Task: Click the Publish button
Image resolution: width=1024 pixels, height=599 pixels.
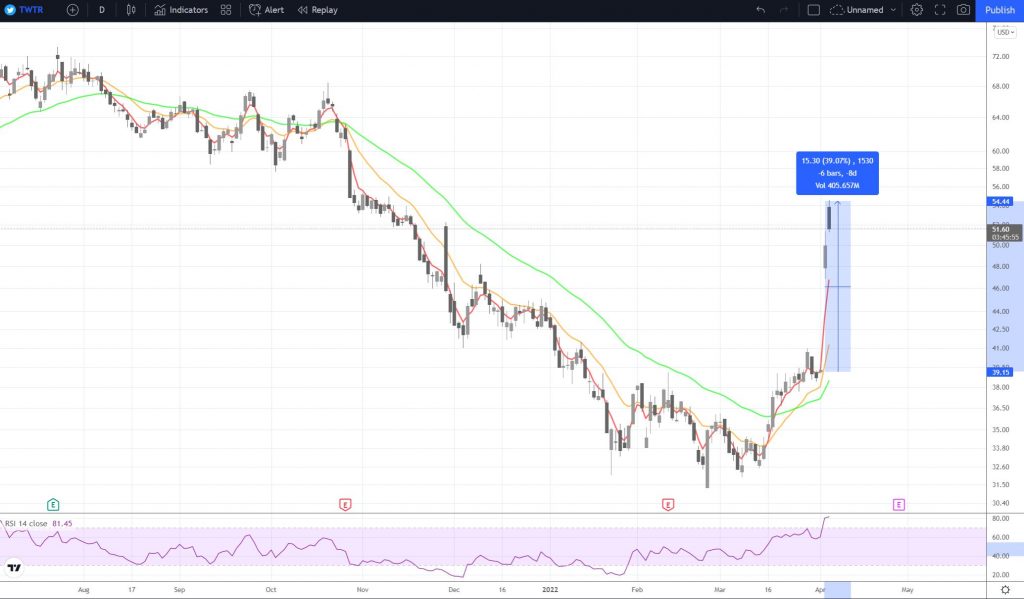Action: 999,10
